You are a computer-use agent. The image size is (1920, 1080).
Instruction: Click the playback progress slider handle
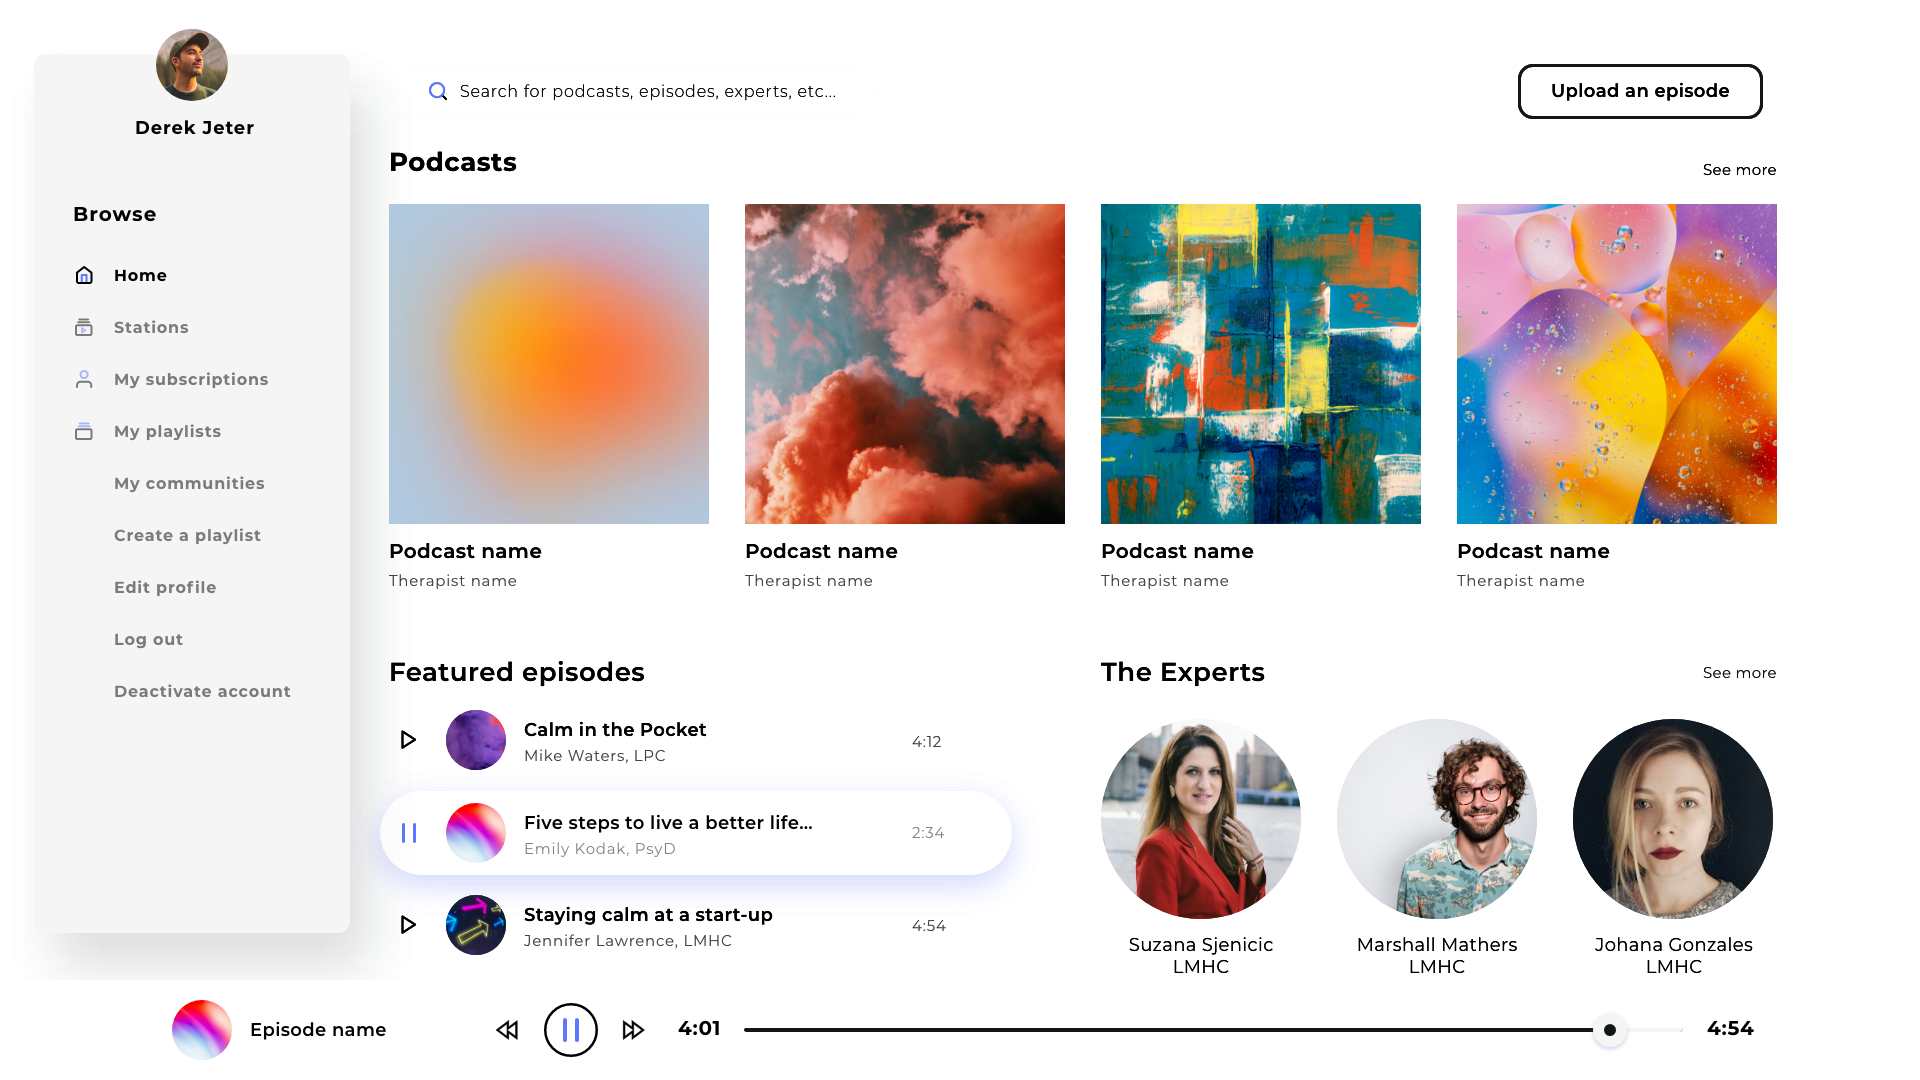point(1609,1030)
